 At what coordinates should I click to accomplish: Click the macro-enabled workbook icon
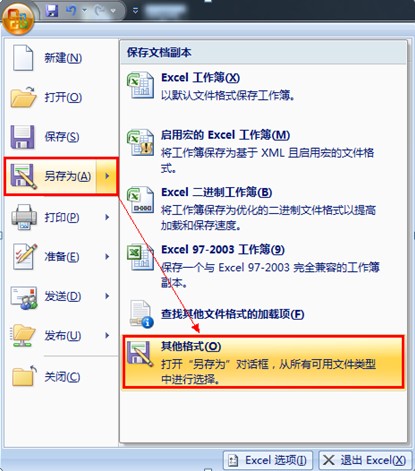pos(140,143)
